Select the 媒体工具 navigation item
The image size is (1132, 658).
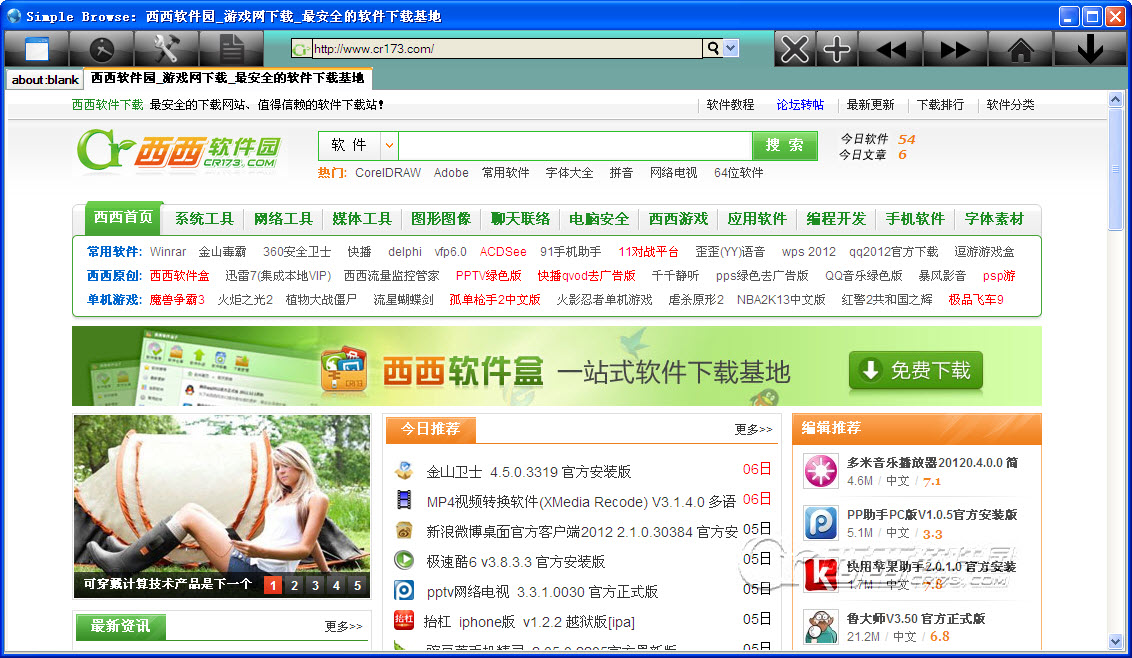pyautogui.click(x=362, y=219)
